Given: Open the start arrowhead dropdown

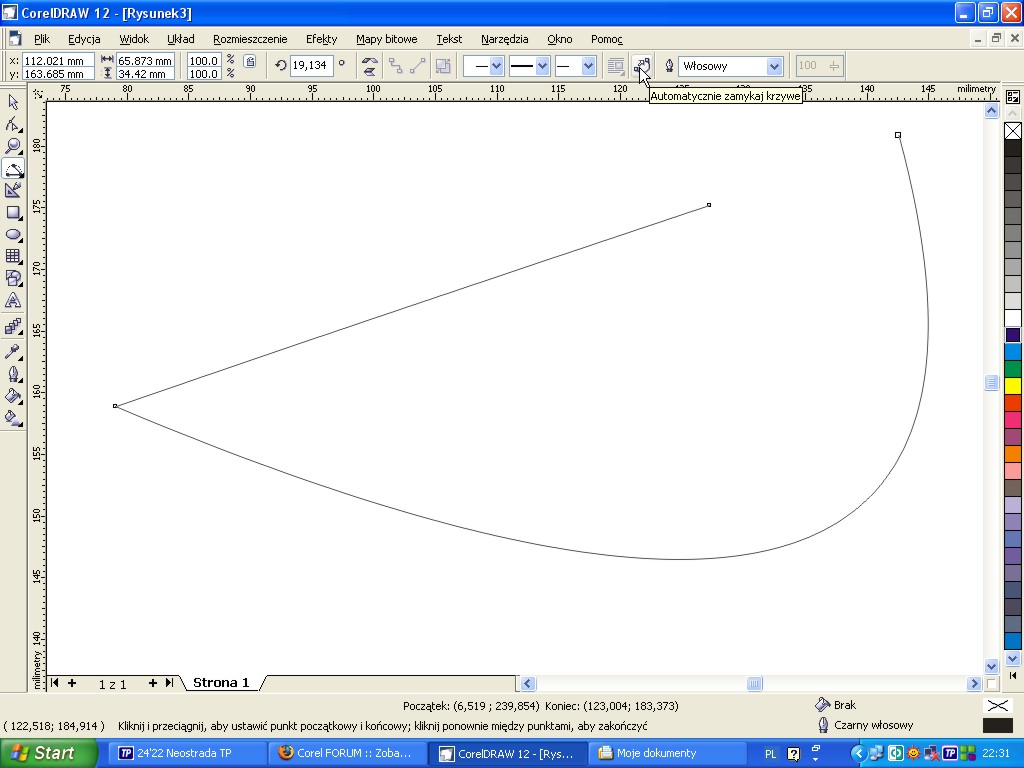Looking at the screenshot, I should click(x=496, y=66).
